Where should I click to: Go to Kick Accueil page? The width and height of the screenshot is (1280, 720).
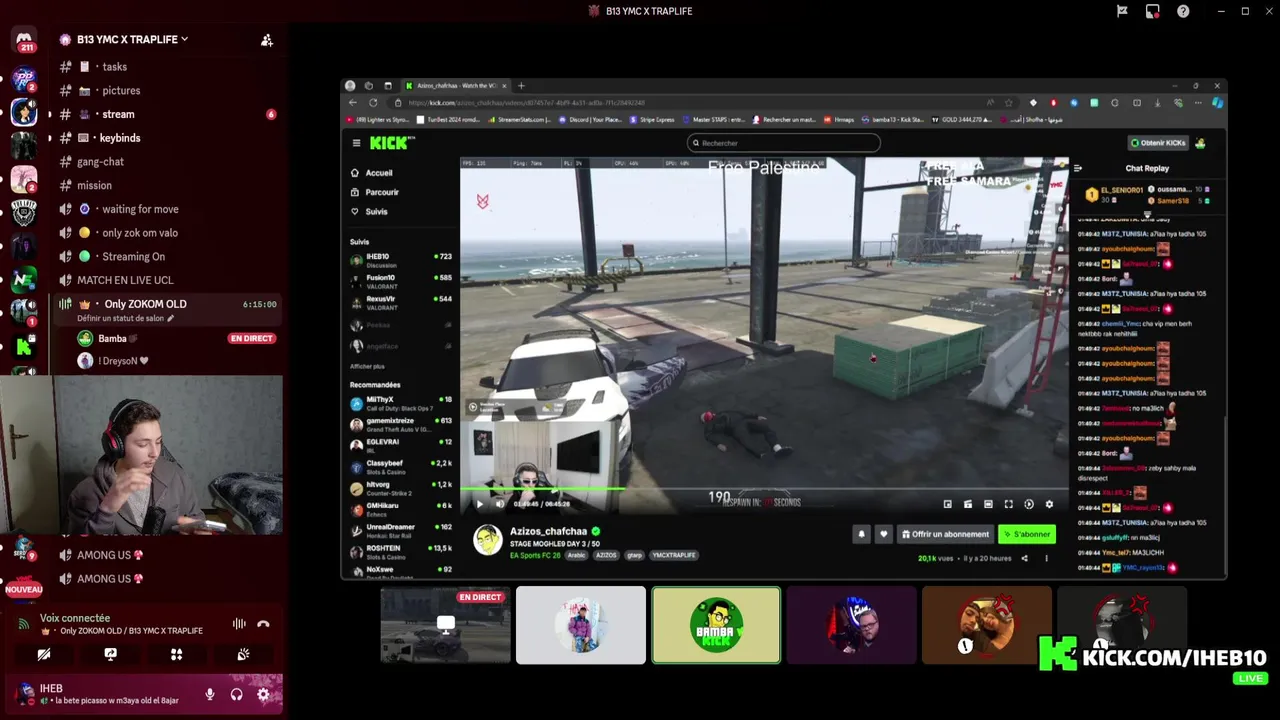coord(372,173)
